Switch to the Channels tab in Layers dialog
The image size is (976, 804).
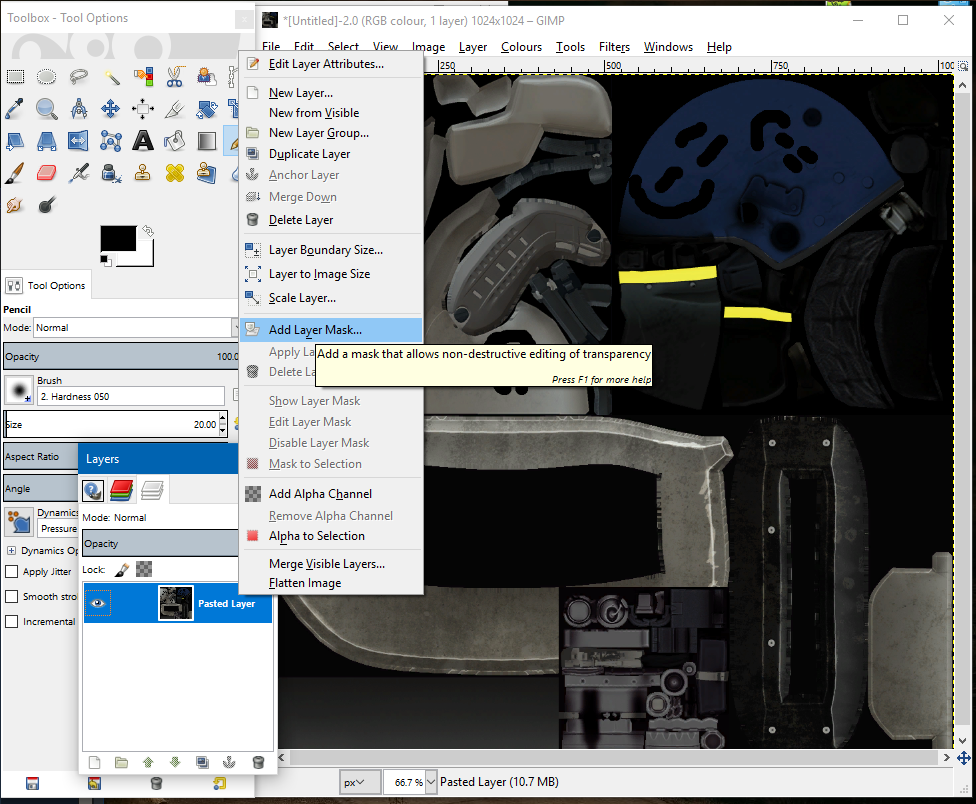click(121, 490)
